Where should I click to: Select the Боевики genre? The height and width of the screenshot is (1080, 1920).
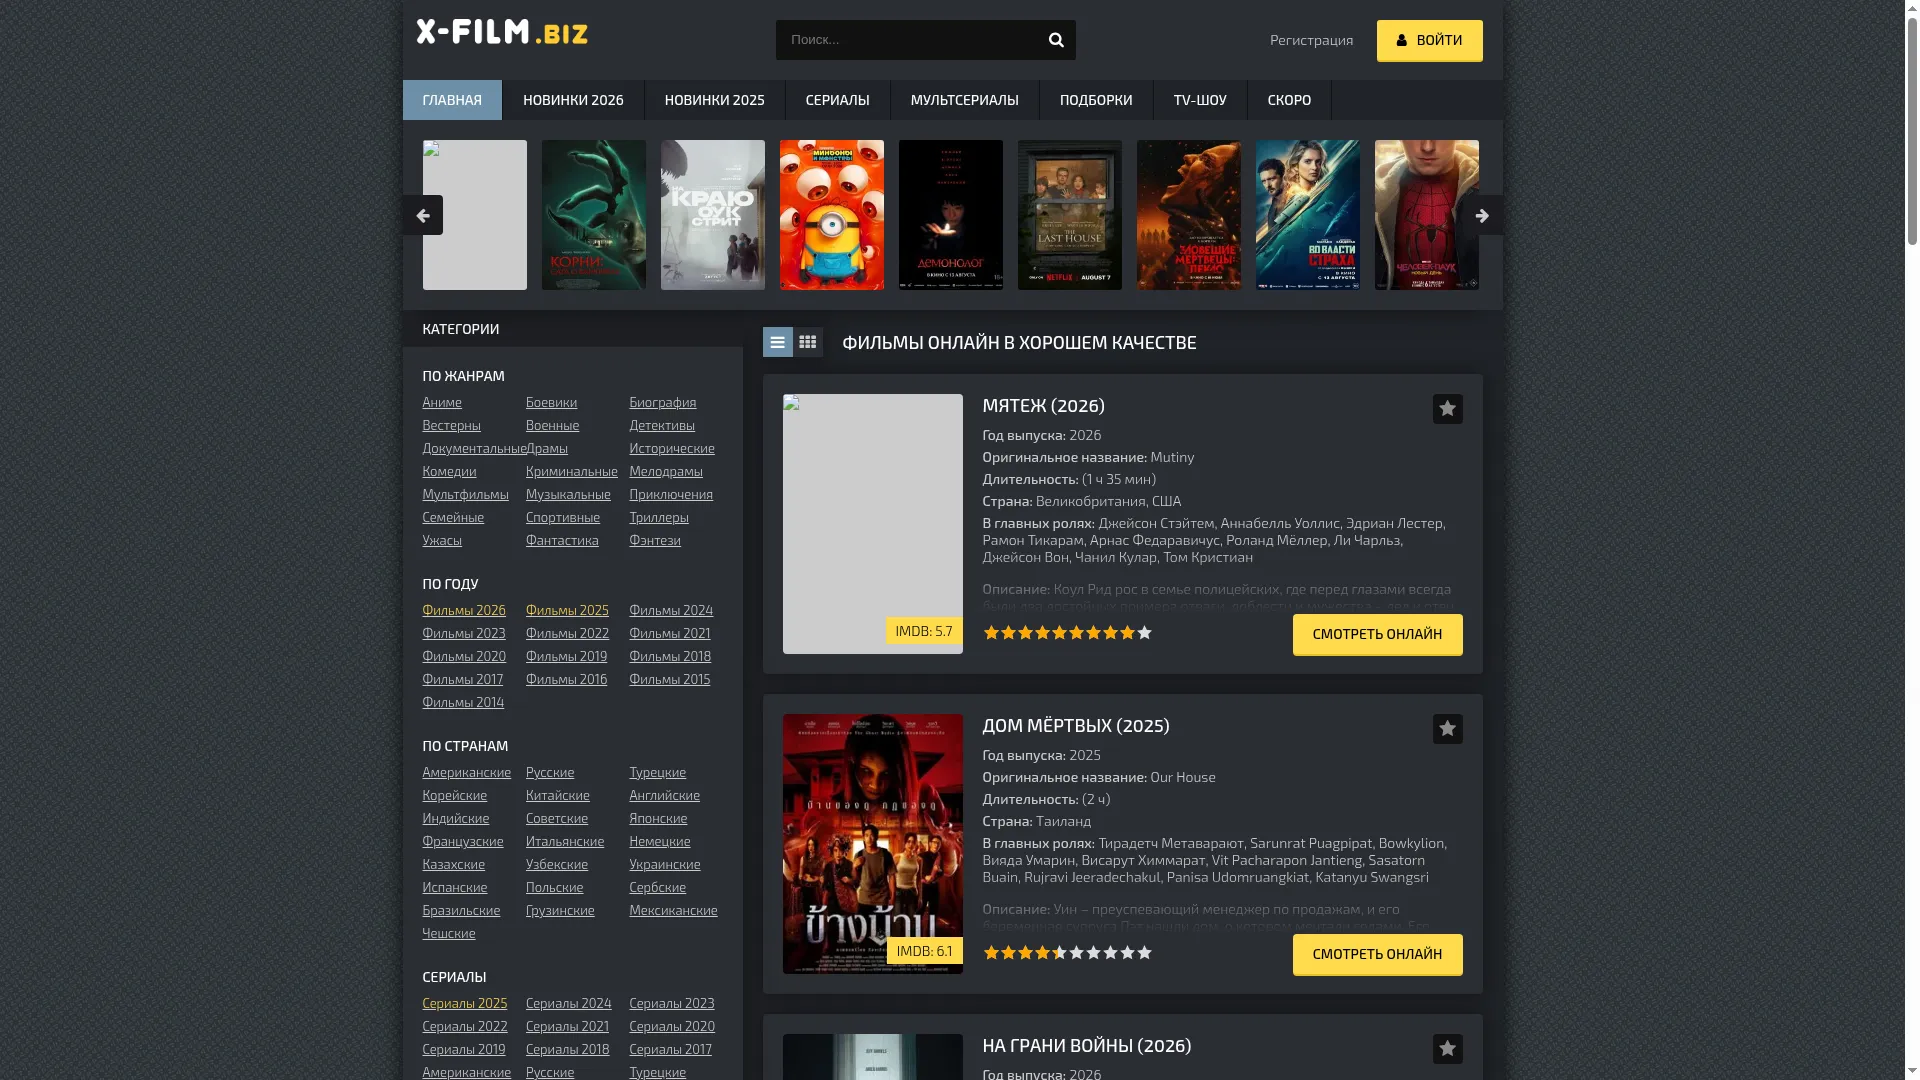pyautogui.click(x=551, y=402)
